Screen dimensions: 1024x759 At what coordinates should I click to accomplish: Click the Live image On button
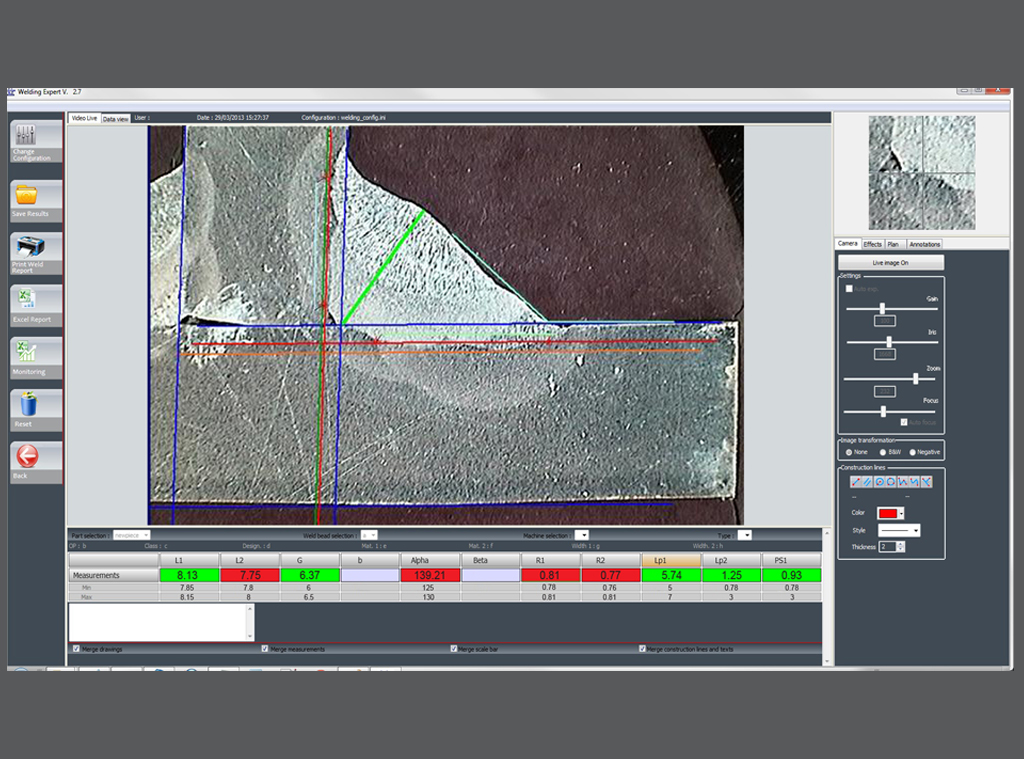pyautogui.click(x=890, y=262)
